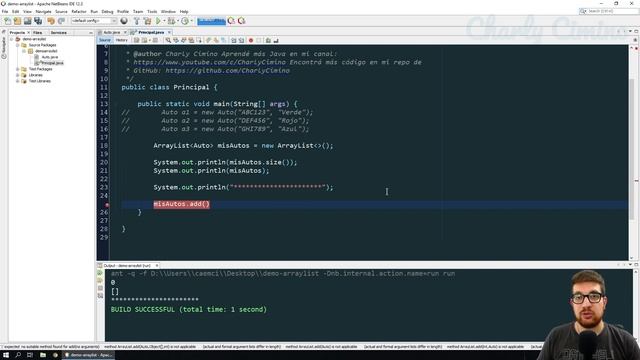
Task: Switch to the Files panel tab
Action: 38,33
